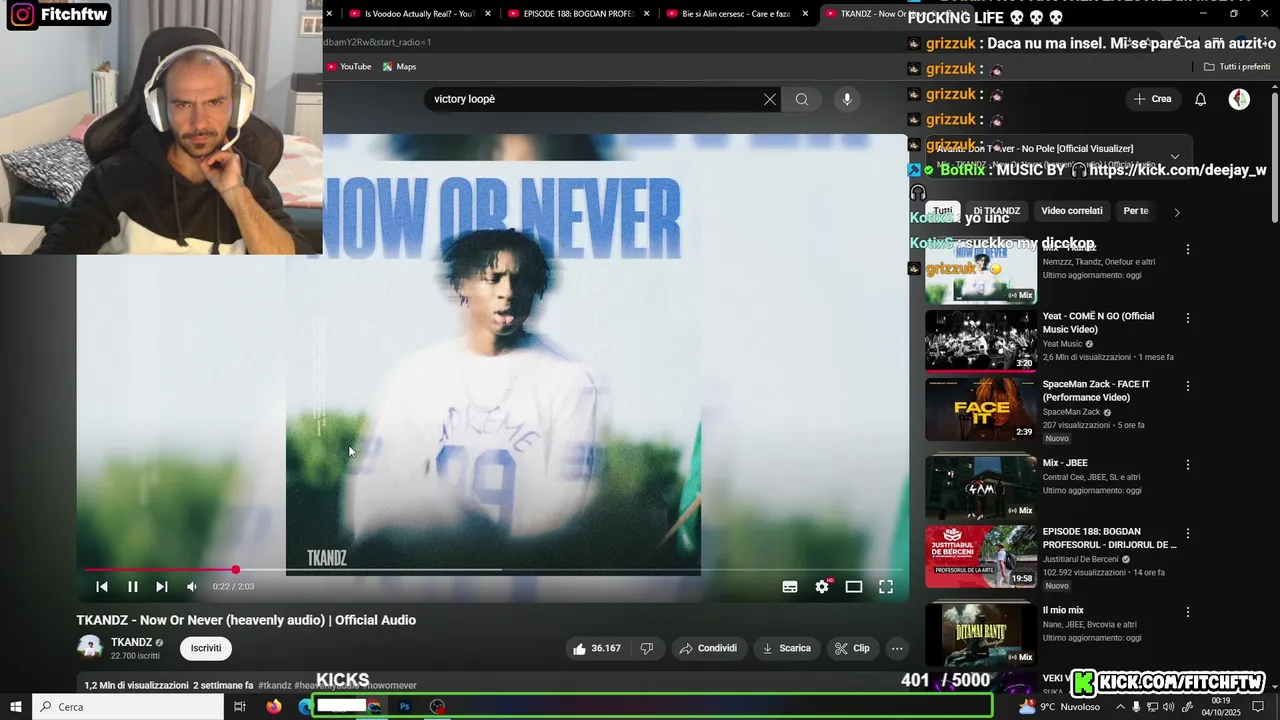Open the player settings gear
Viewport: 1280px width, 720px height.
(822, 587)
